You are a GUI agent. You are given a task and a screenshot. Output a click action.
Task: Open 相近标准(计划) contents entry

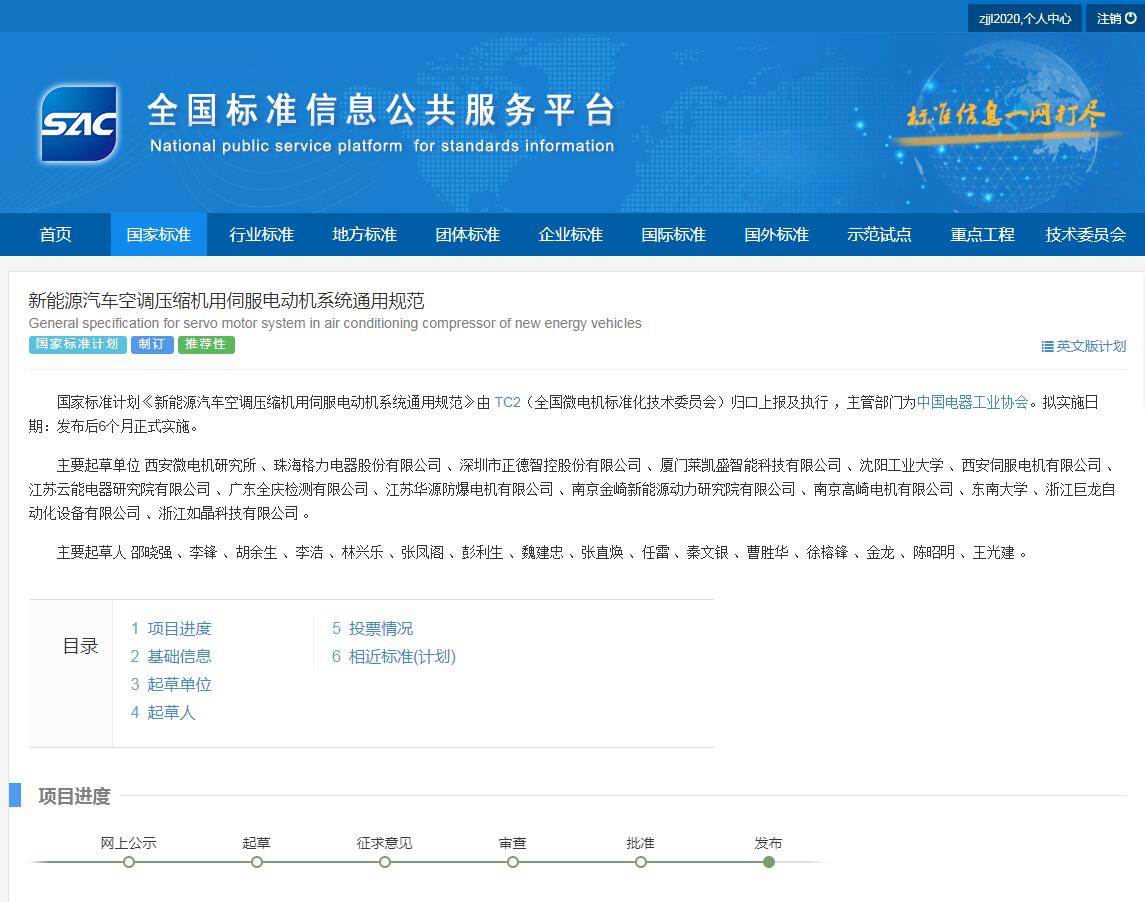394,657
